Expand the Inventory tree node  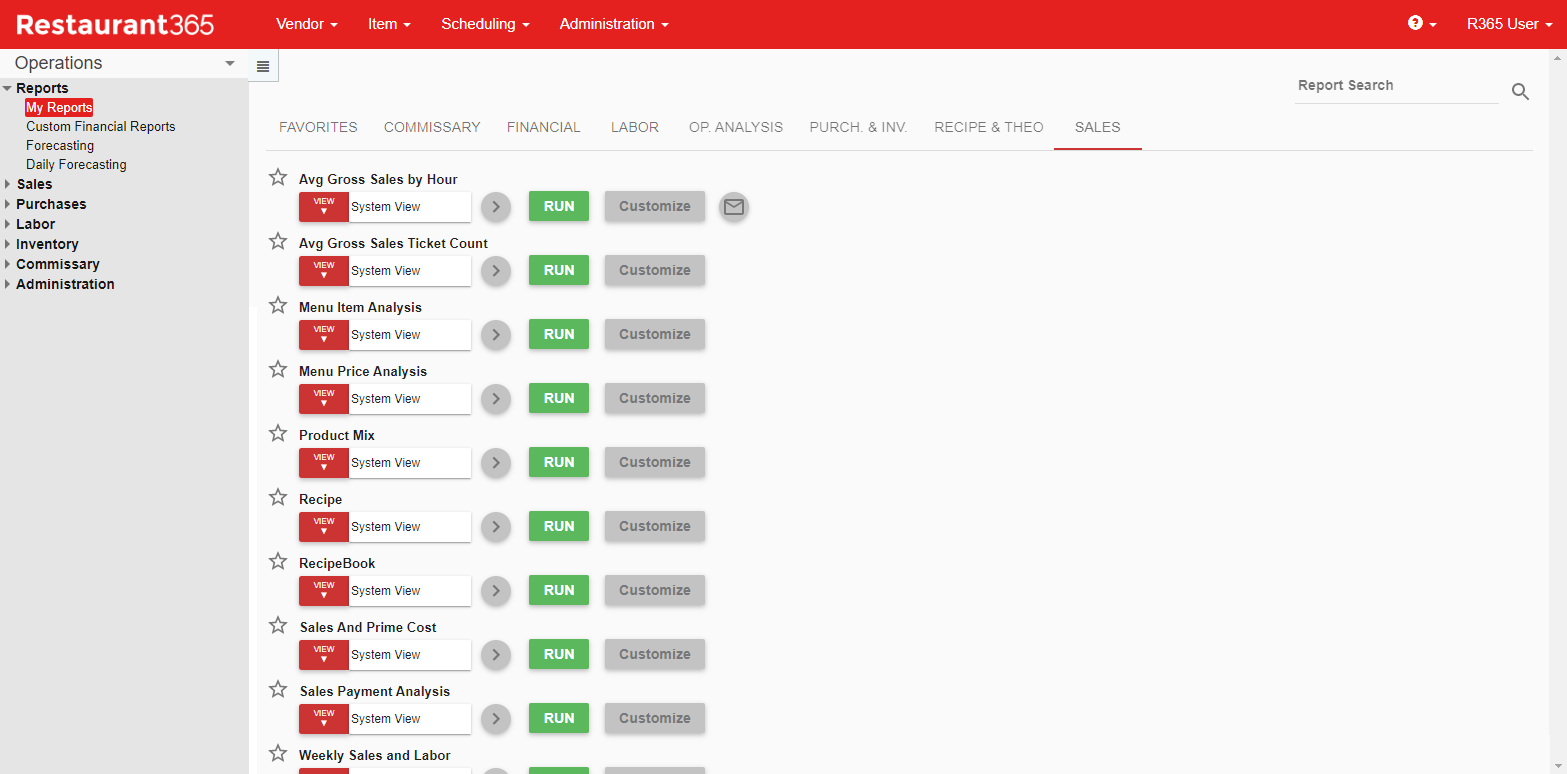tap(8, 244)
